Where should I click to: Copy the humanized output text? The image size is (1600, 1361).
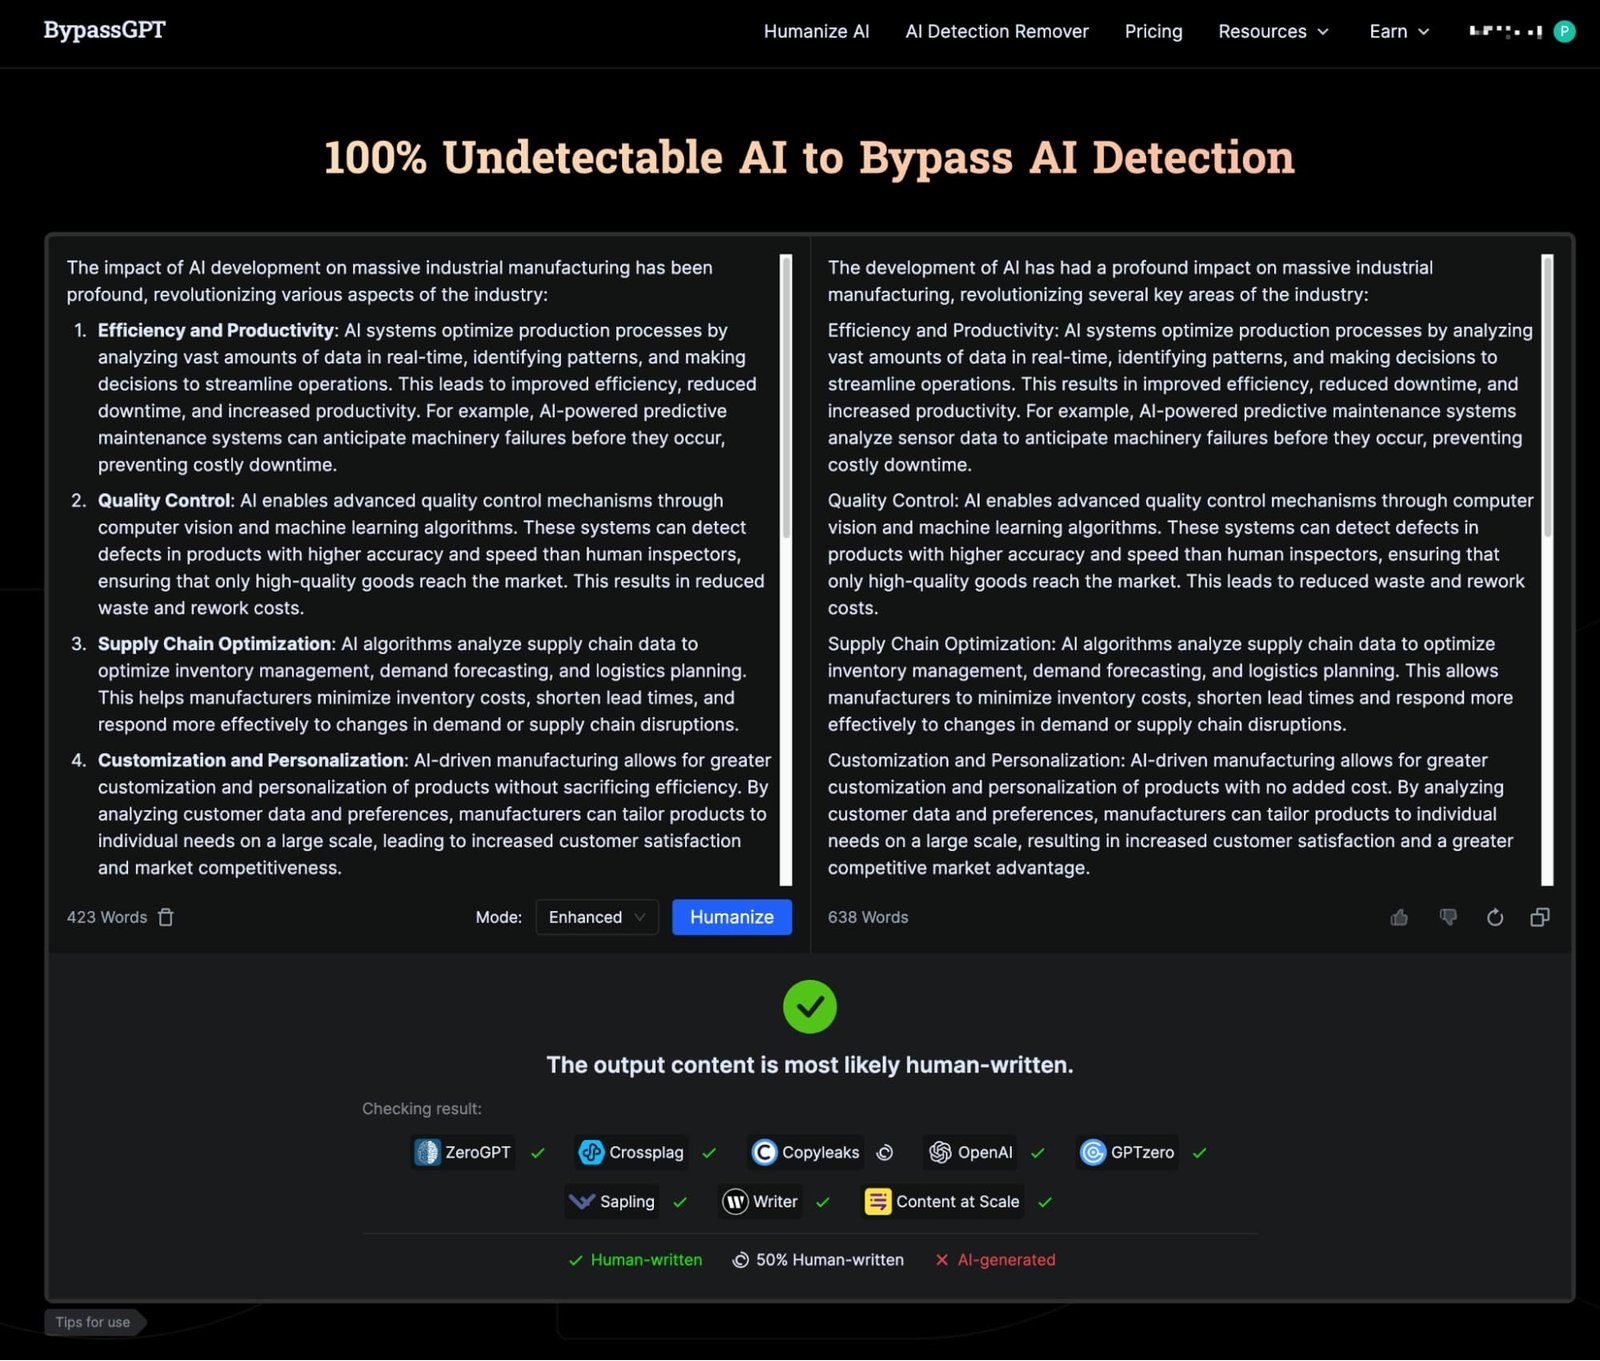[1540, 917]
